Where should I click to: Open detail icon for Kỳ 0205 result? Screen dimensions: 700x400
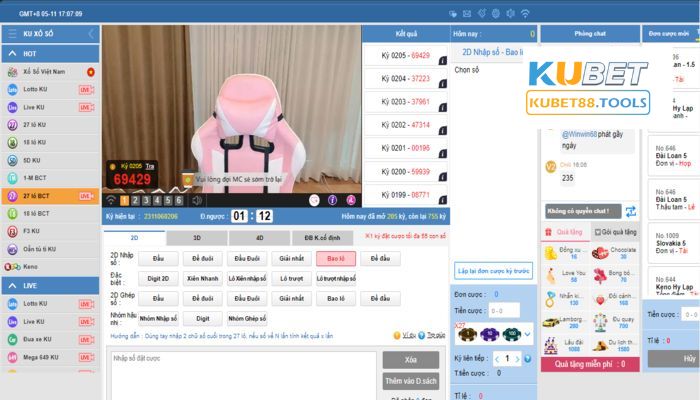pos(442,61)
